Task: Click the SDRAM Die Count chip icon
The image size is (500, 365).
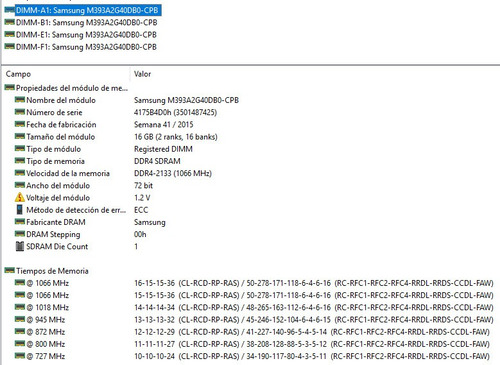Action: [x=20, y=246]
